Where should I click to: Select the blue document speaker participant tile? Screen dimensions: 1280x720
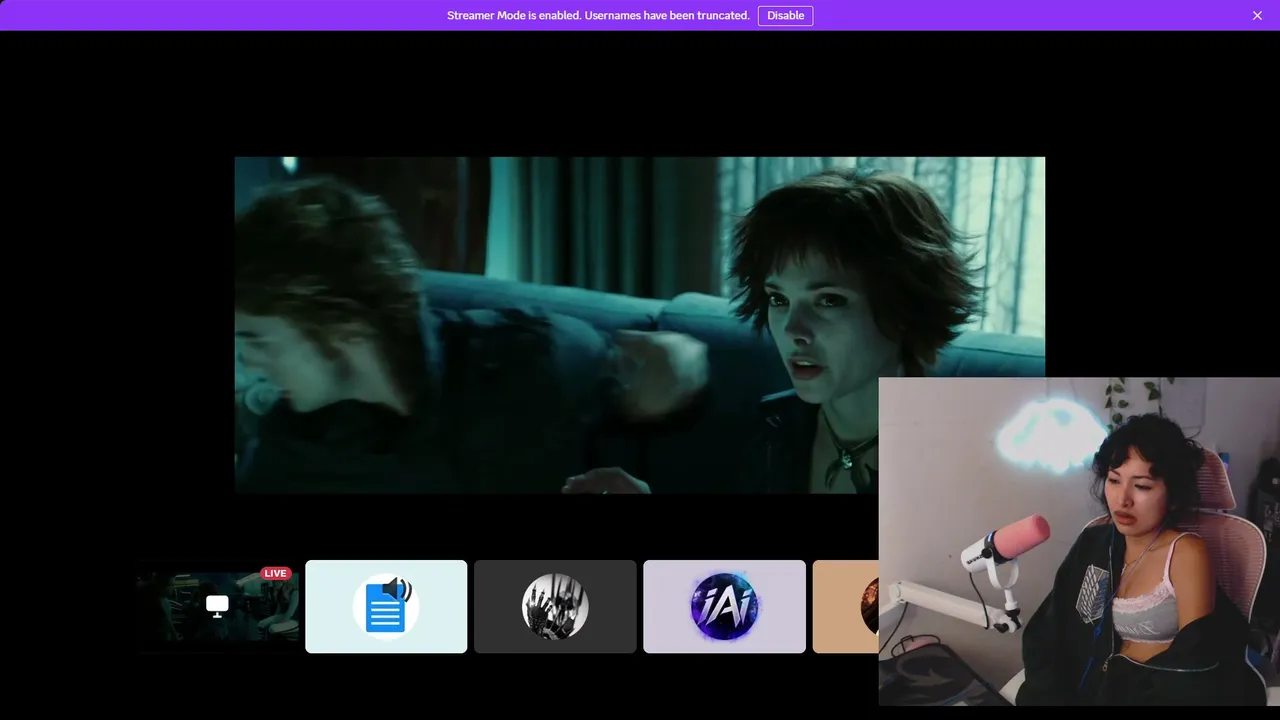point(386,607)
